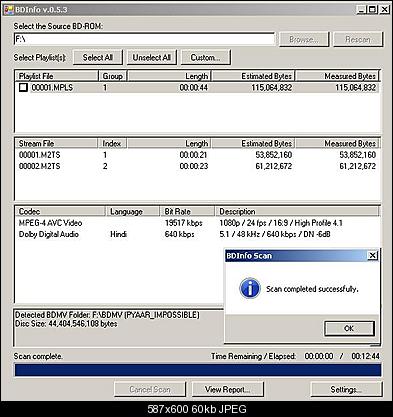The width and height of the screenshot is (393, 417).
Task: Maximize the BDInfo window
Action: [x=373, y=9]
